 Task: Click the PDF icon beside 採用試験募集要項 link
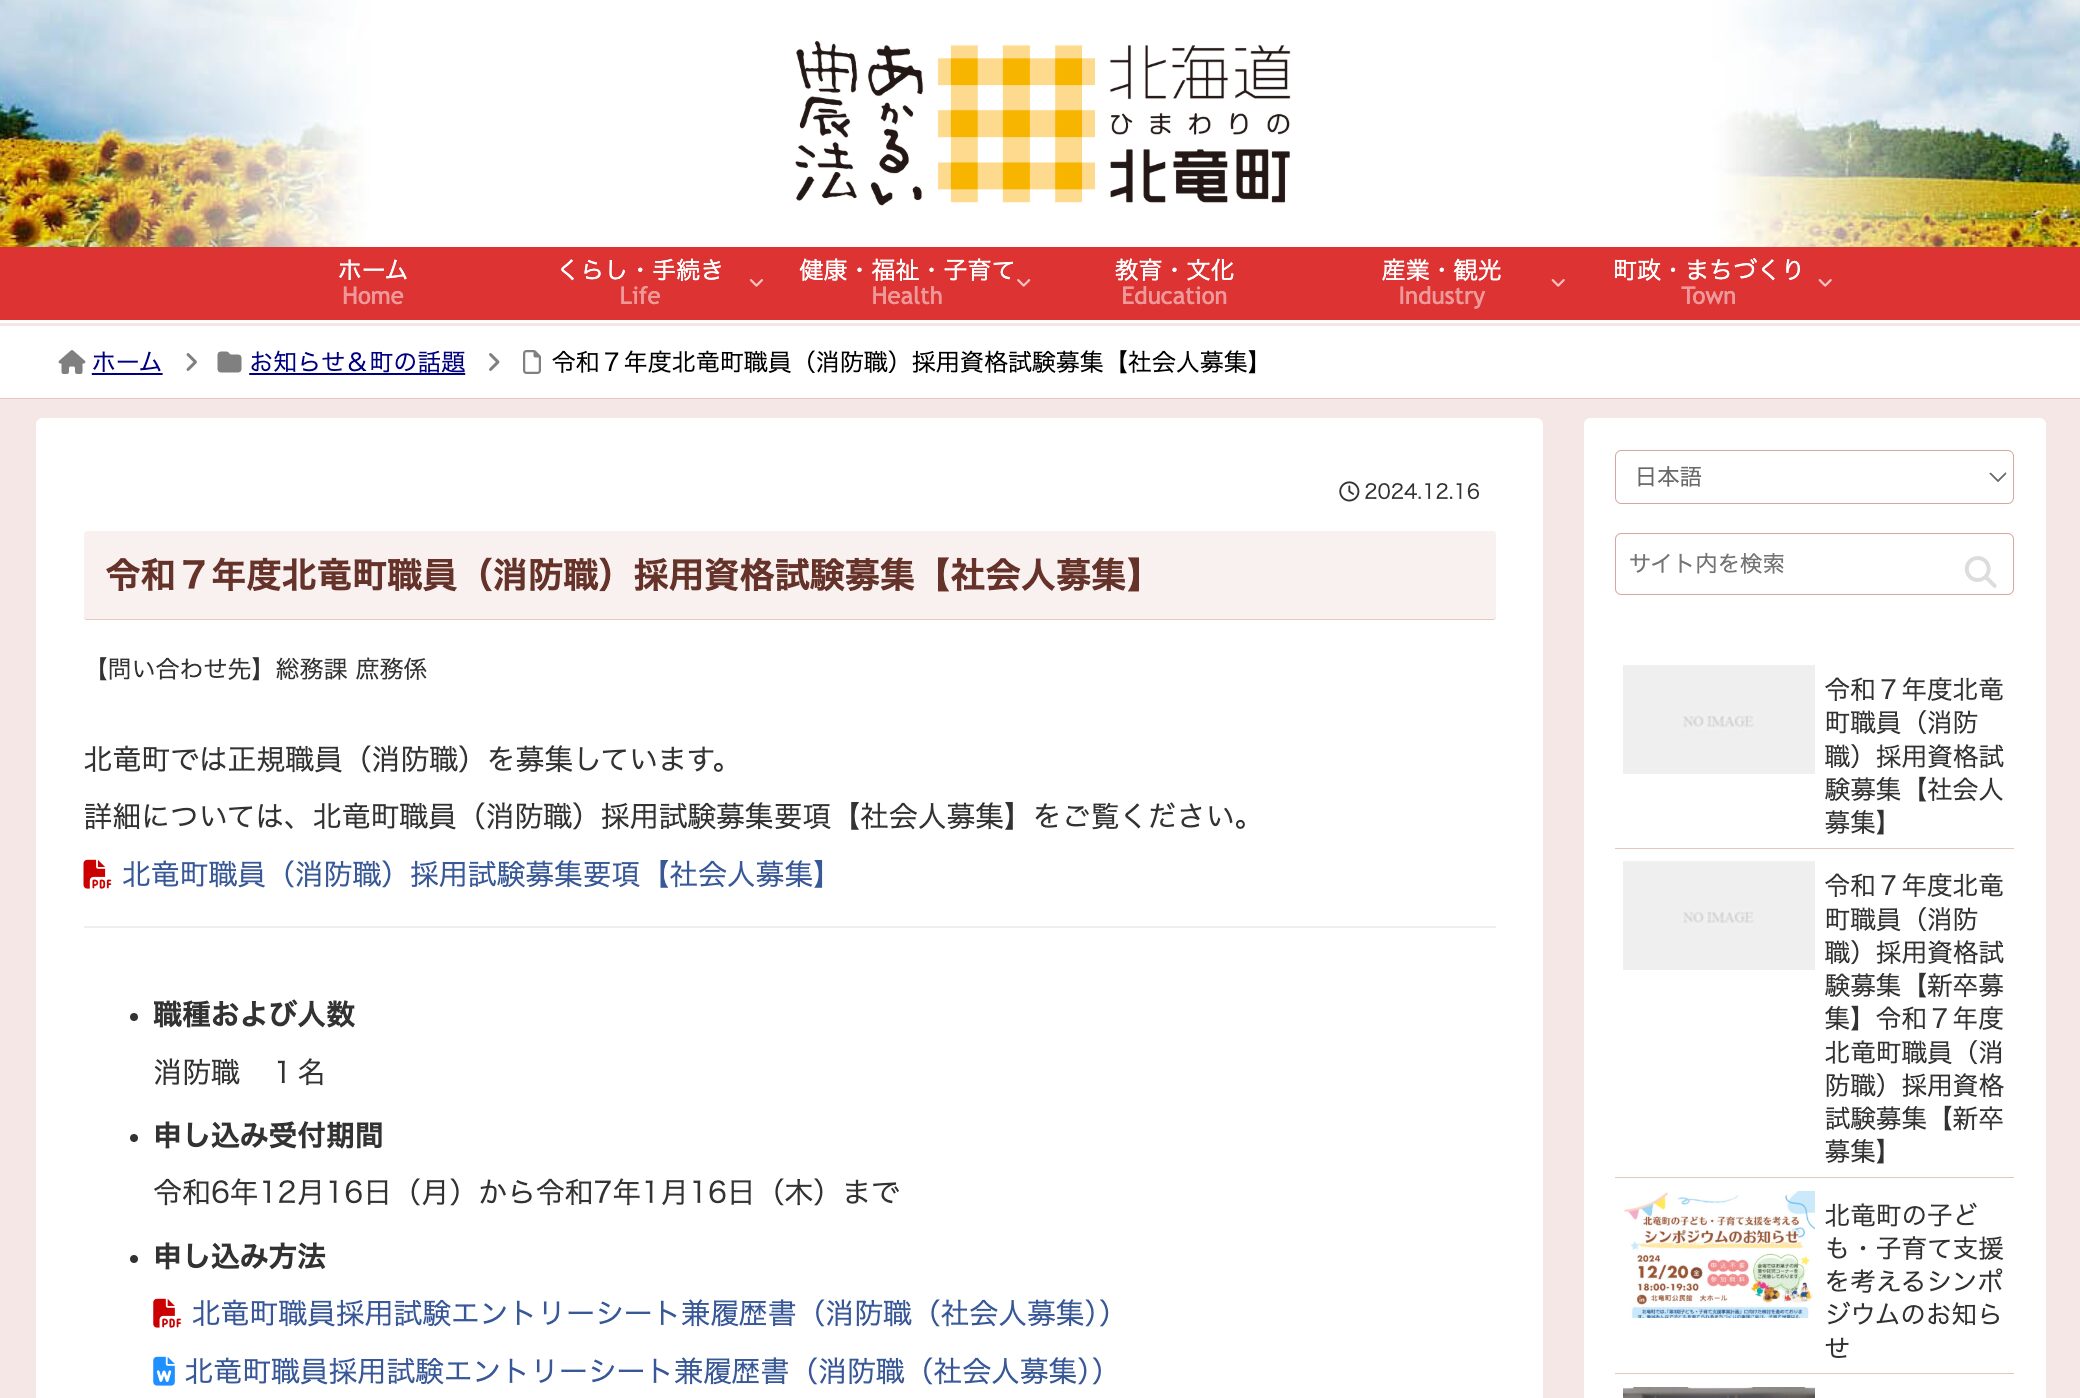click(95, 875)
